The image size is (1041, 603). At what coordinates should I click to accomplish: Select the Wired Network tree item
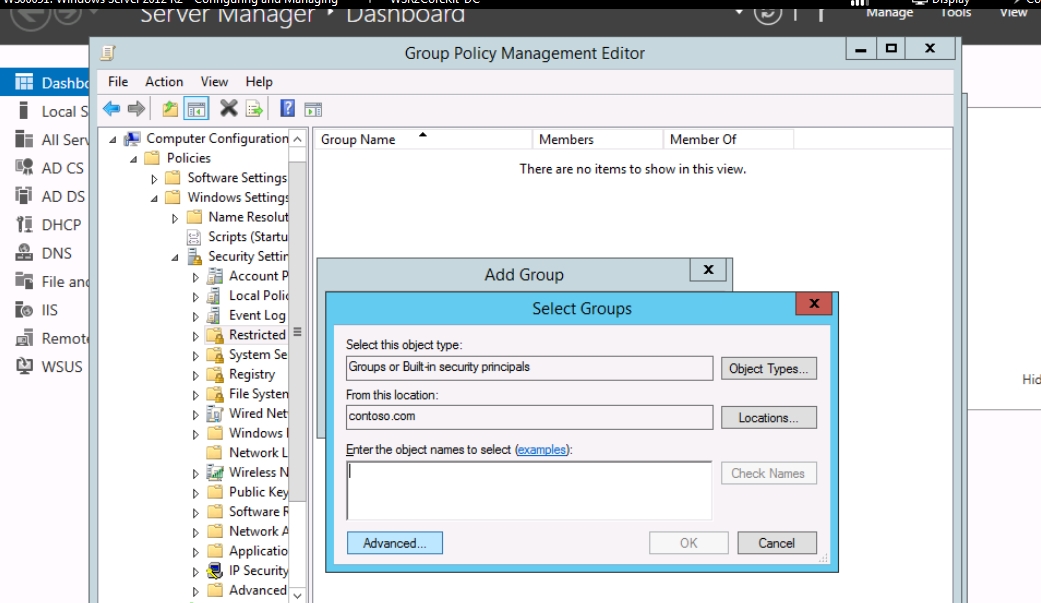click(258, 413)
